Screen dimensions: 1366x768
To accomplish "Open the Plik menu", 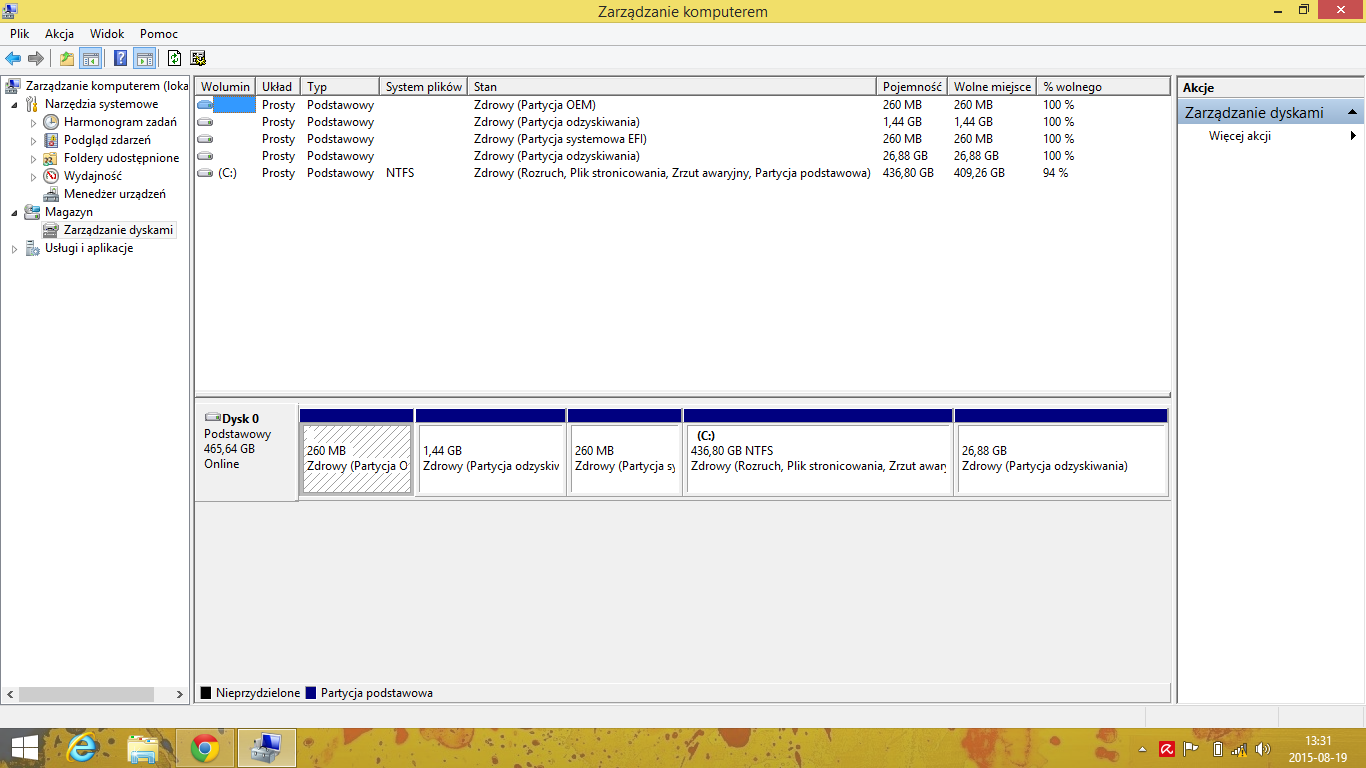I will point(20,33).
